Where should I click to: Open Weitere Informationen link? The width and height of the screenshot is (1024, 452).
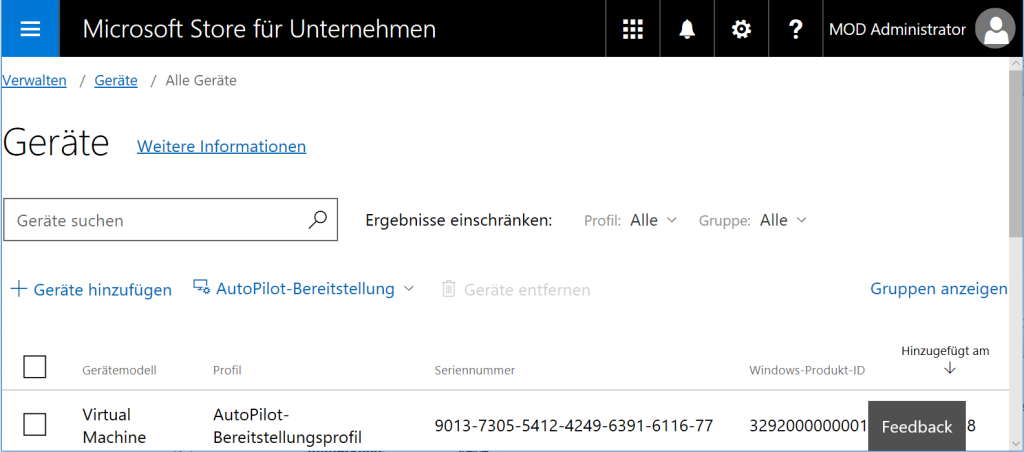[221, 146]
